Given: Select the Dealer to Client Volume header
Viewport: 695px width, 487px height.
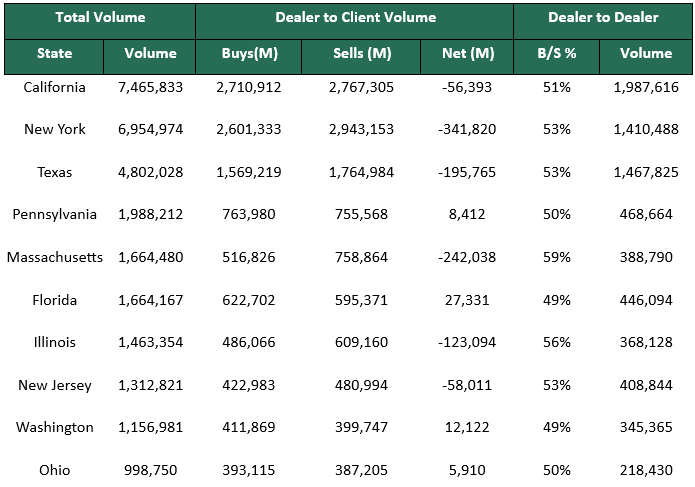Looking at the screenshot, I should click(x=354, y=18).
